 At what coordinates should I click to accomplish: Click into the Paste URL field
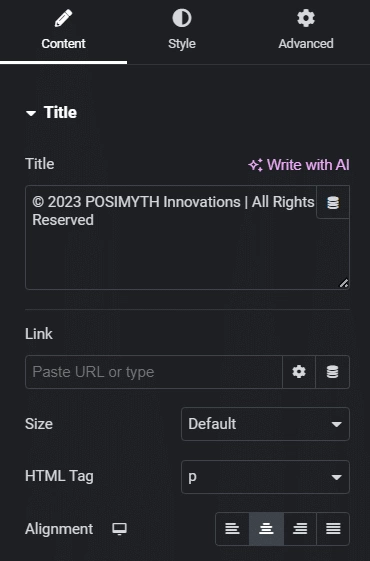154,372
